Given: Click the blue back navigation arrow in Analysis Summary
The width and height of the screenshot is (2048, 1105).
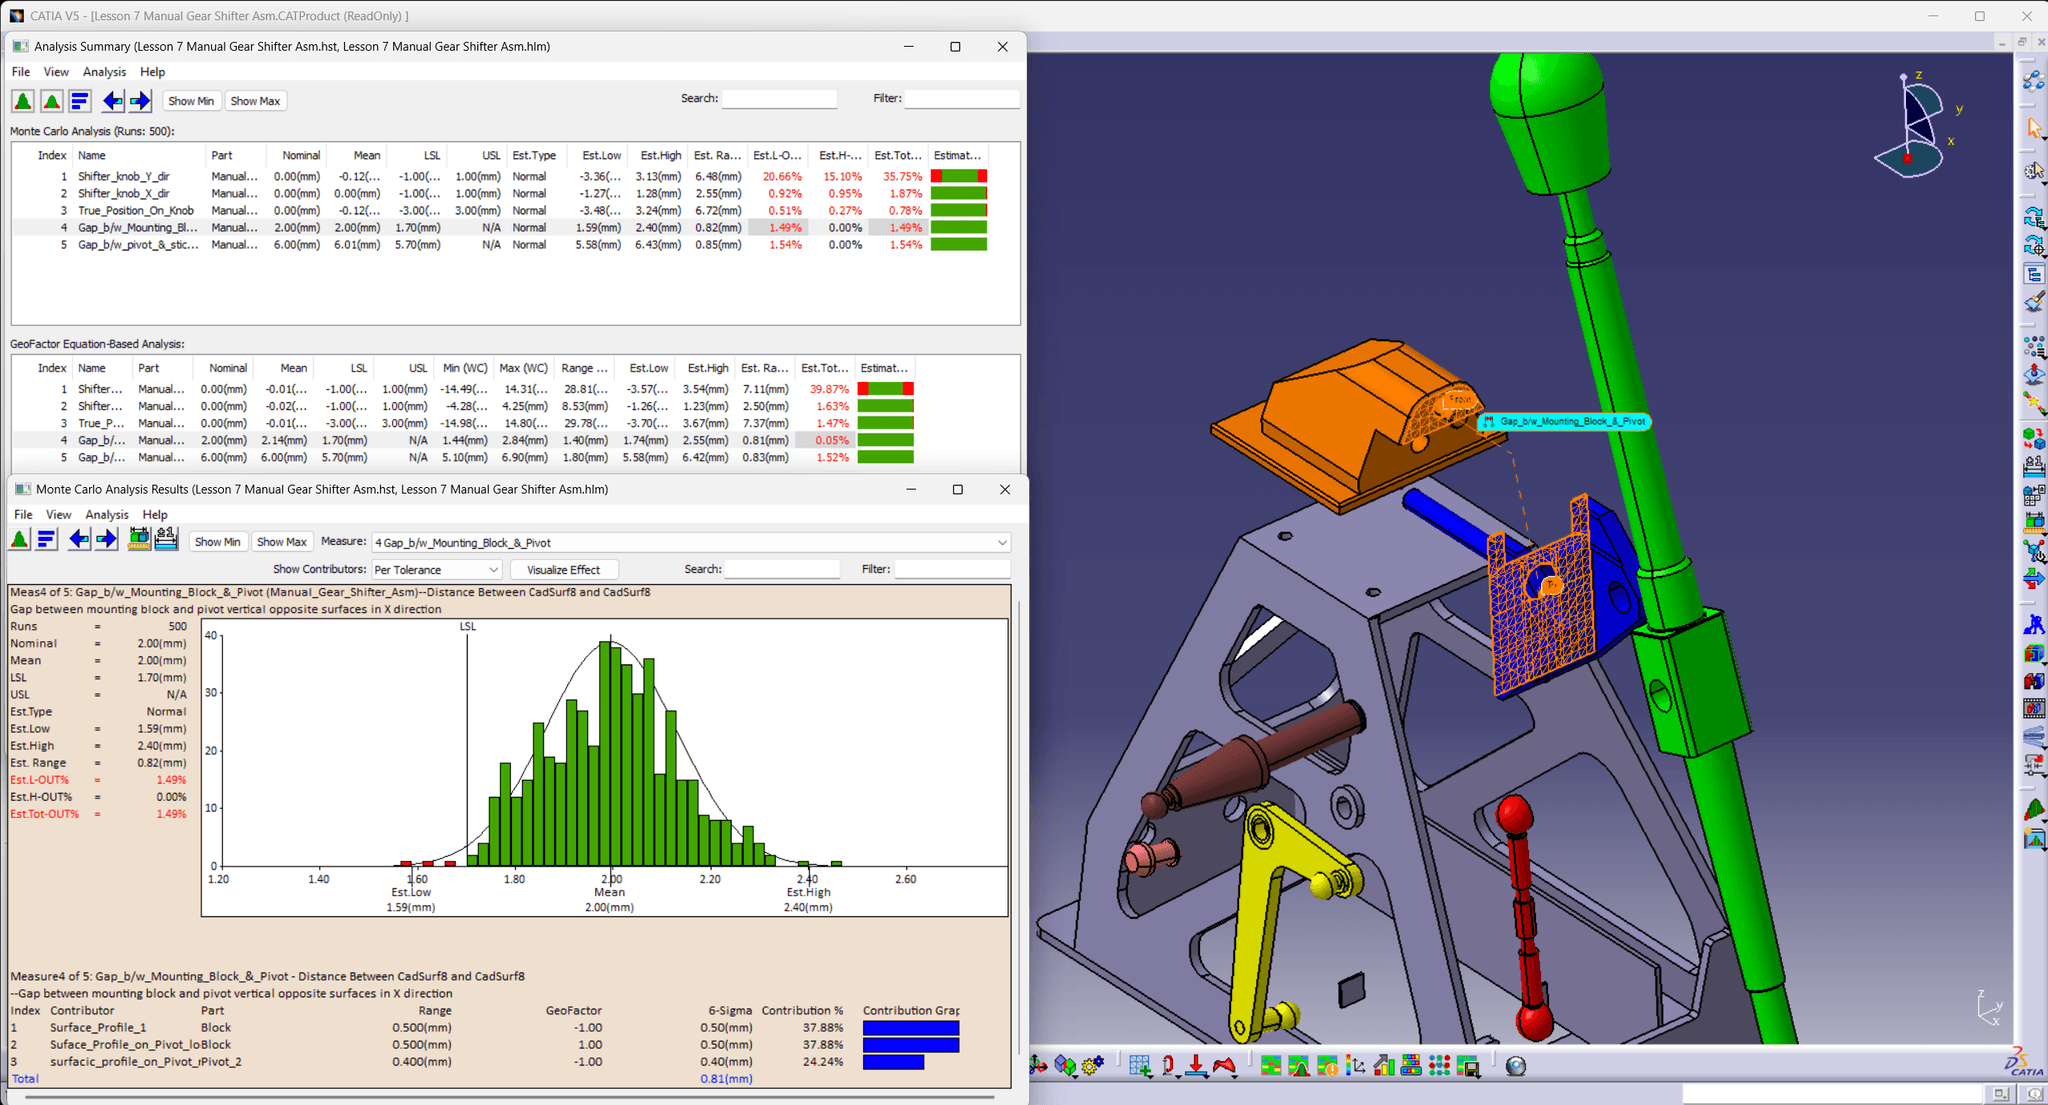Looking at the screenshot, I should pyautogui.click(x=113, y=100).
